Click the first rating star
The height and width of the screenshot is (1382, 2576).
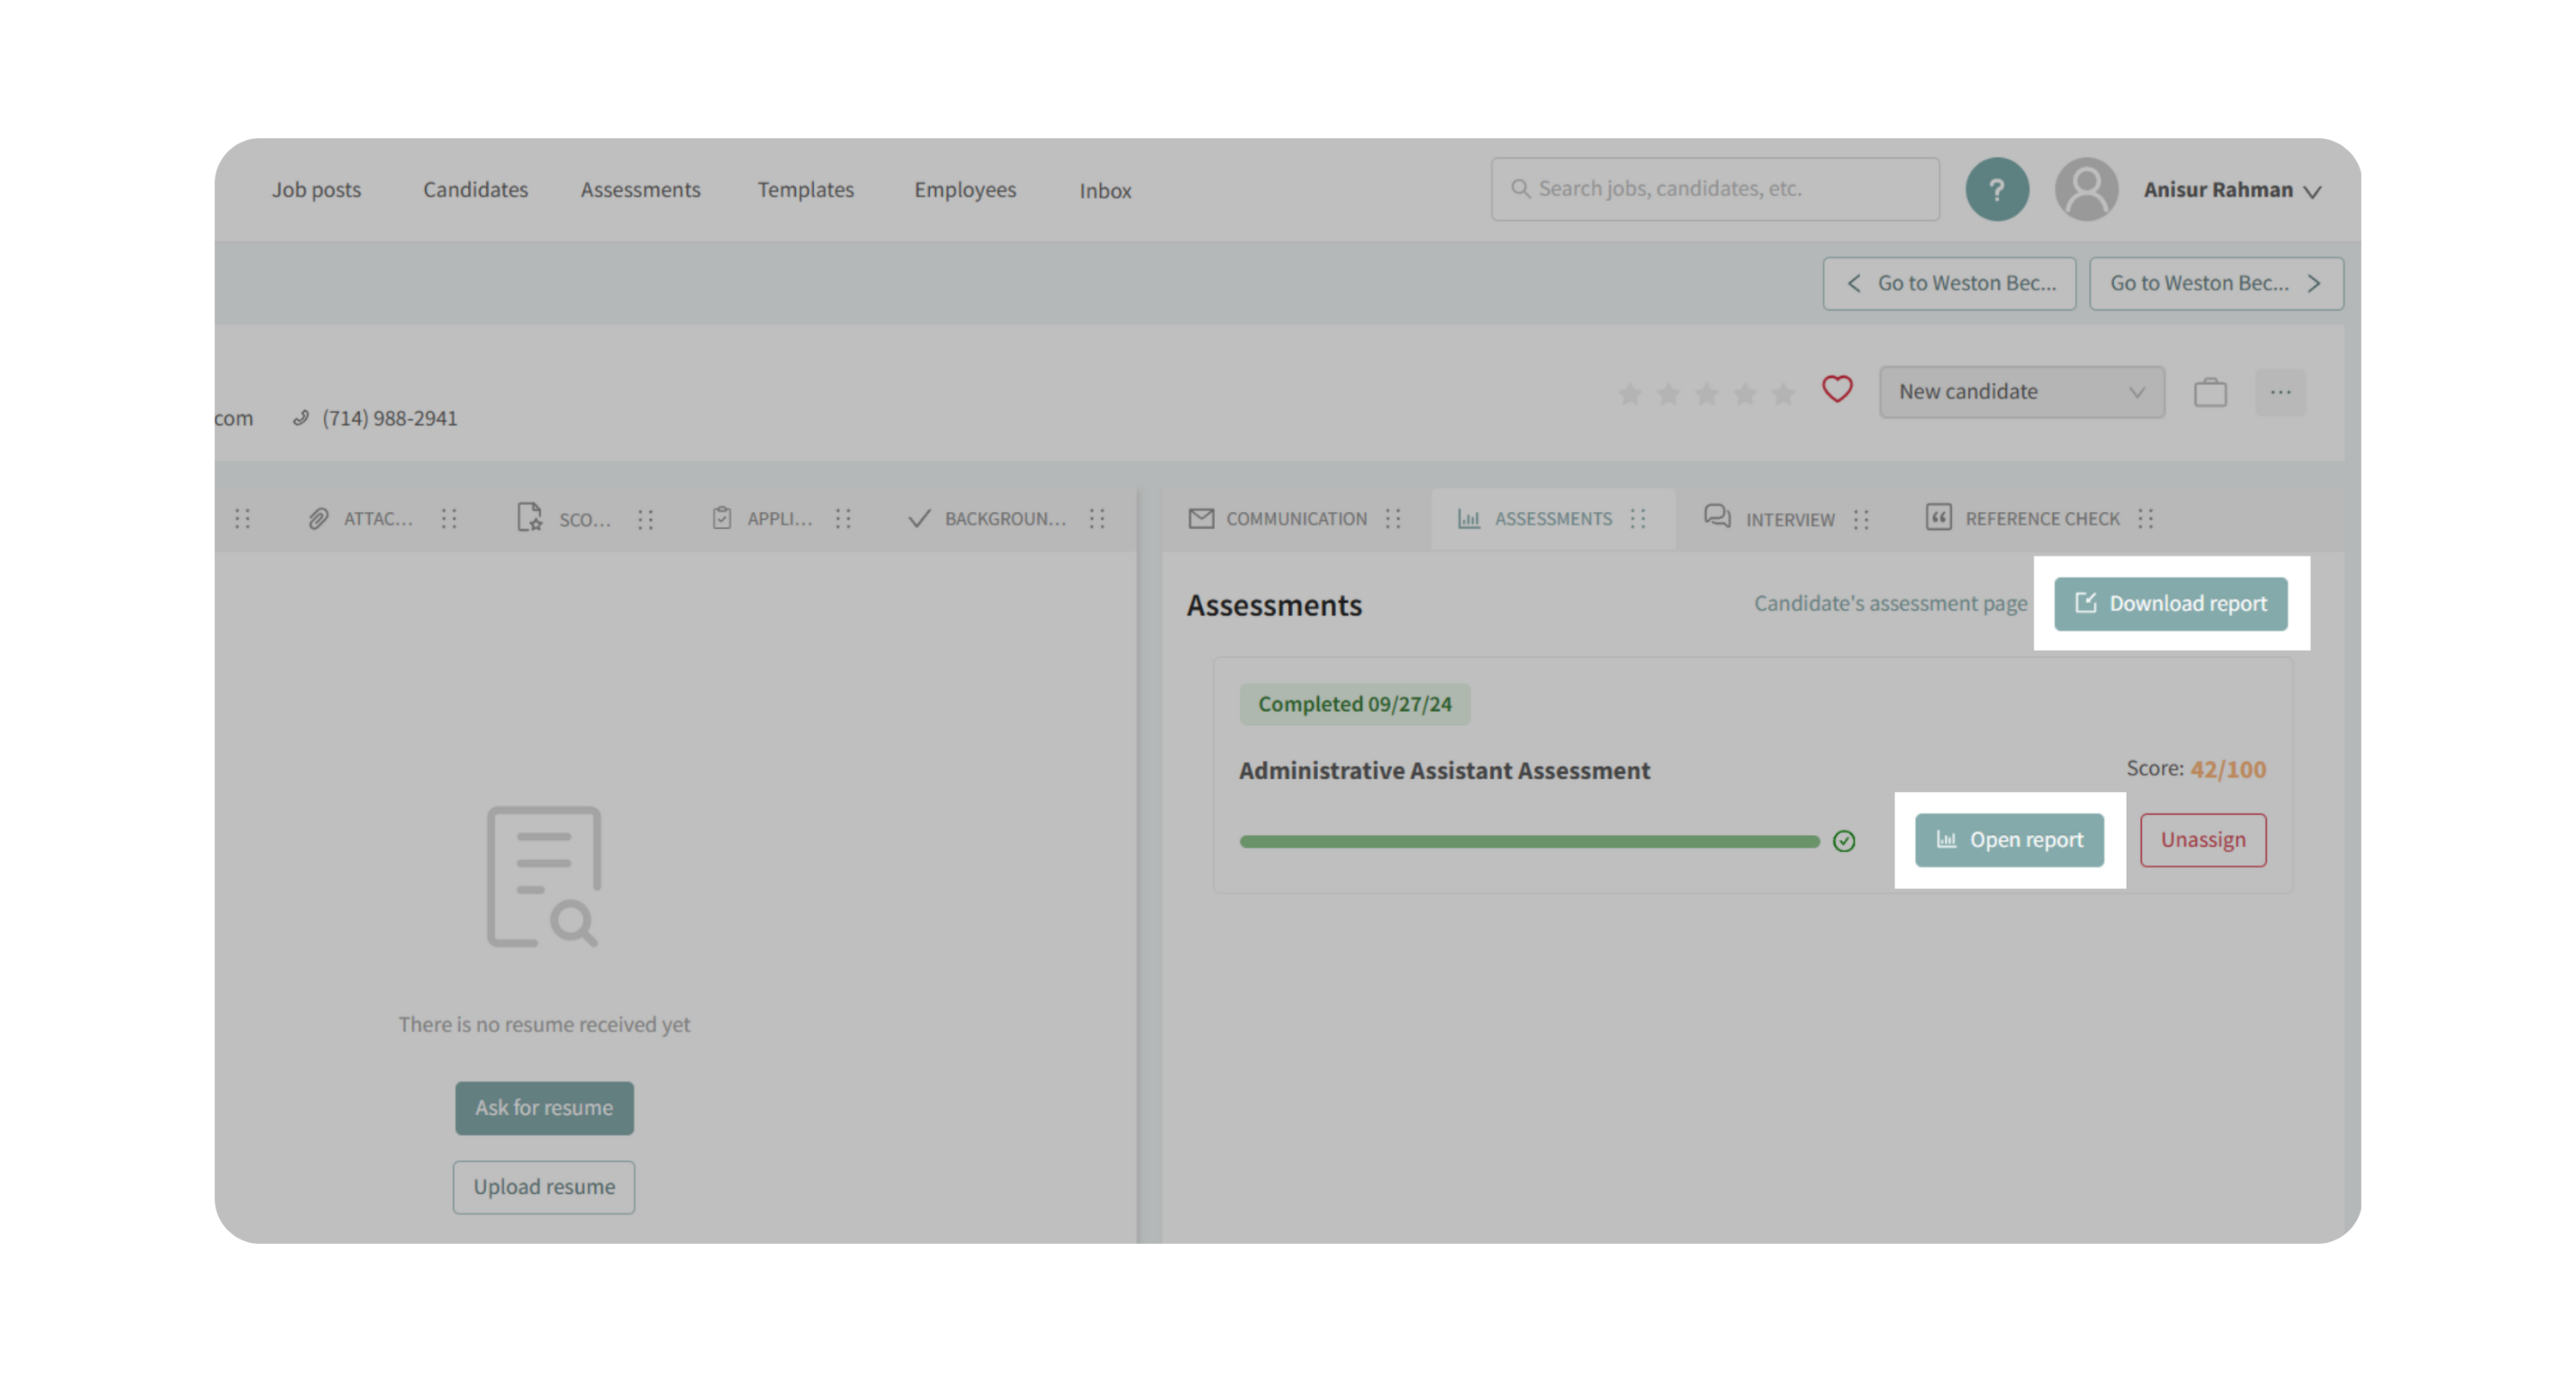(x=1629, y=394)
